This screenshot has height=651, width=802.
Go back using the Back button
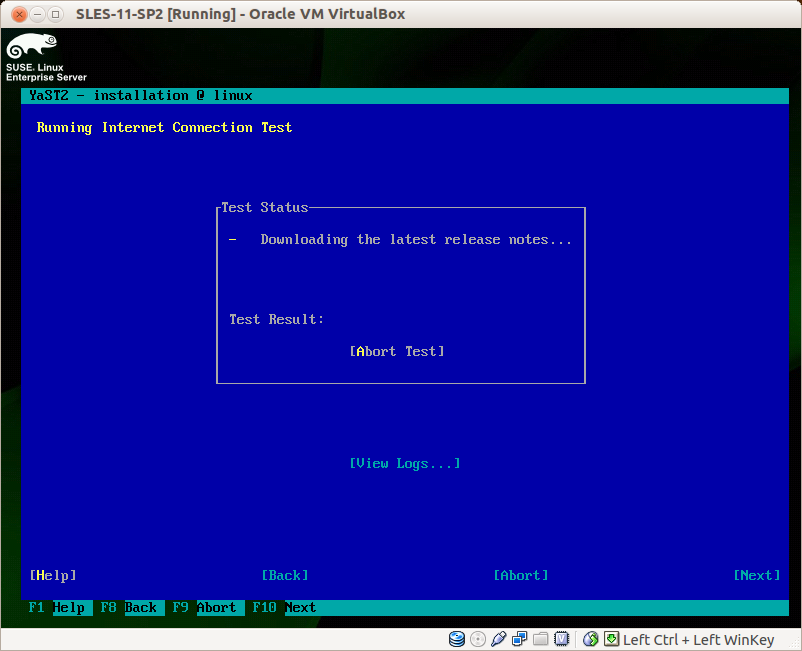pyautogui.click(x=285, y=575)
